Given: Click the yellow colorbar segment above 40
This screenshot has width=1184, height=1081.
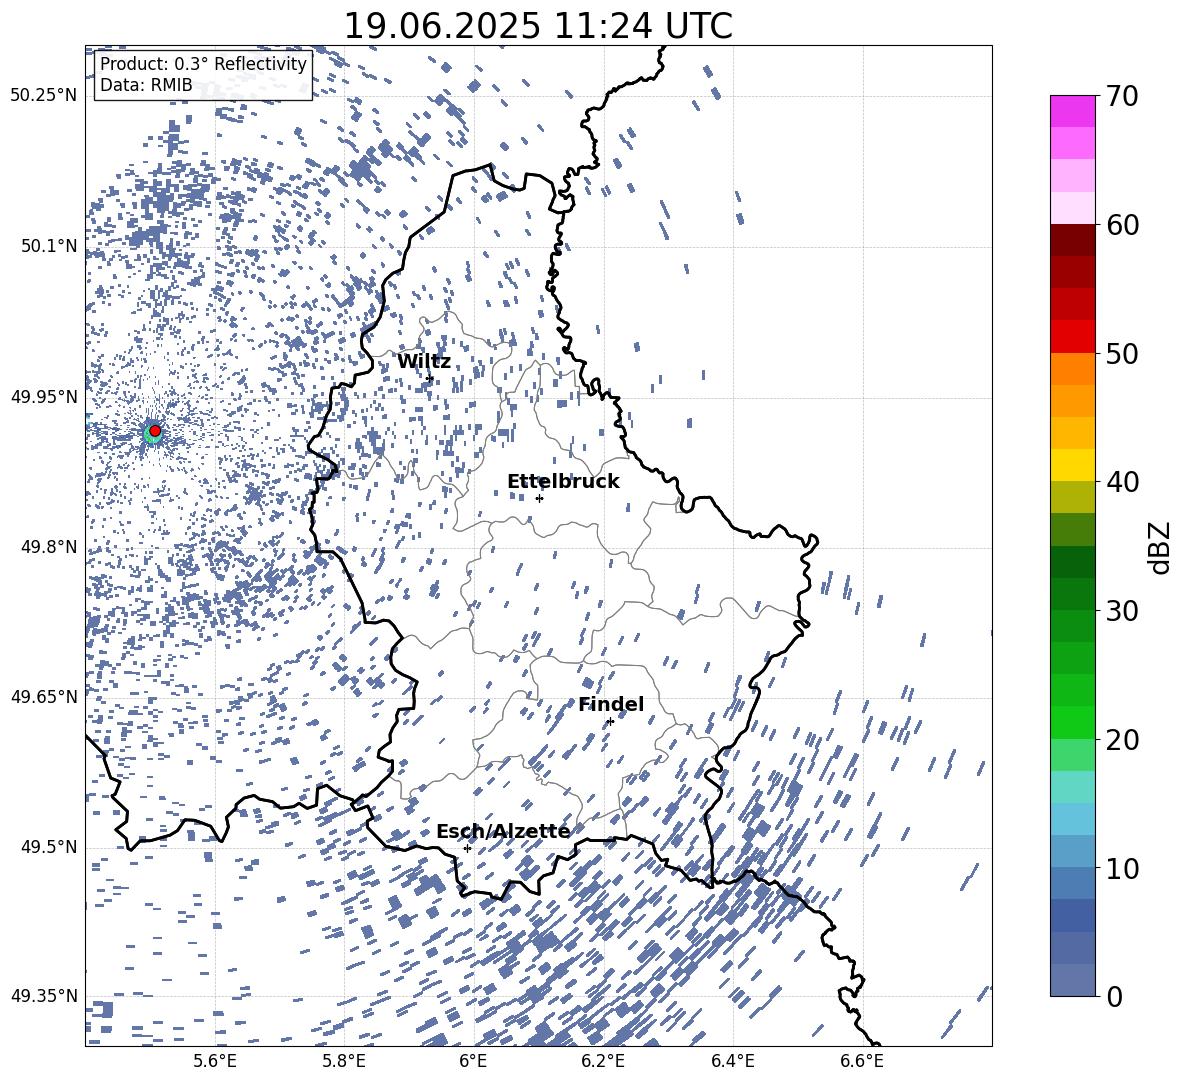Looking at the screenshot, I should tap(1072, 465).
